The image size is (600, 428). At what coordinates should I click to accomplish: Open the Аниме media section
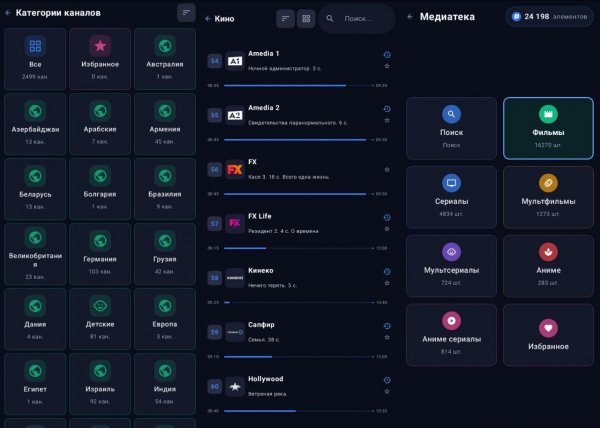point(548,266)
